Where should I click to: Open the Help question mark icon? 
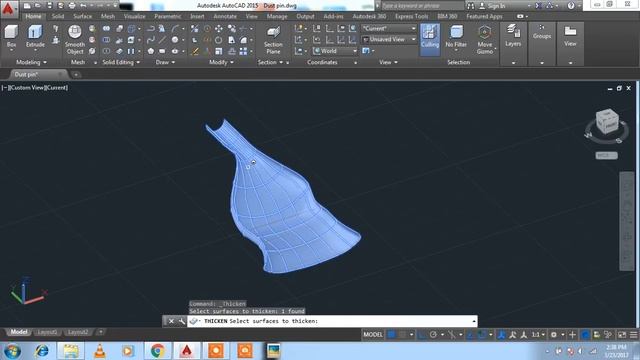(x=571, y=6)
